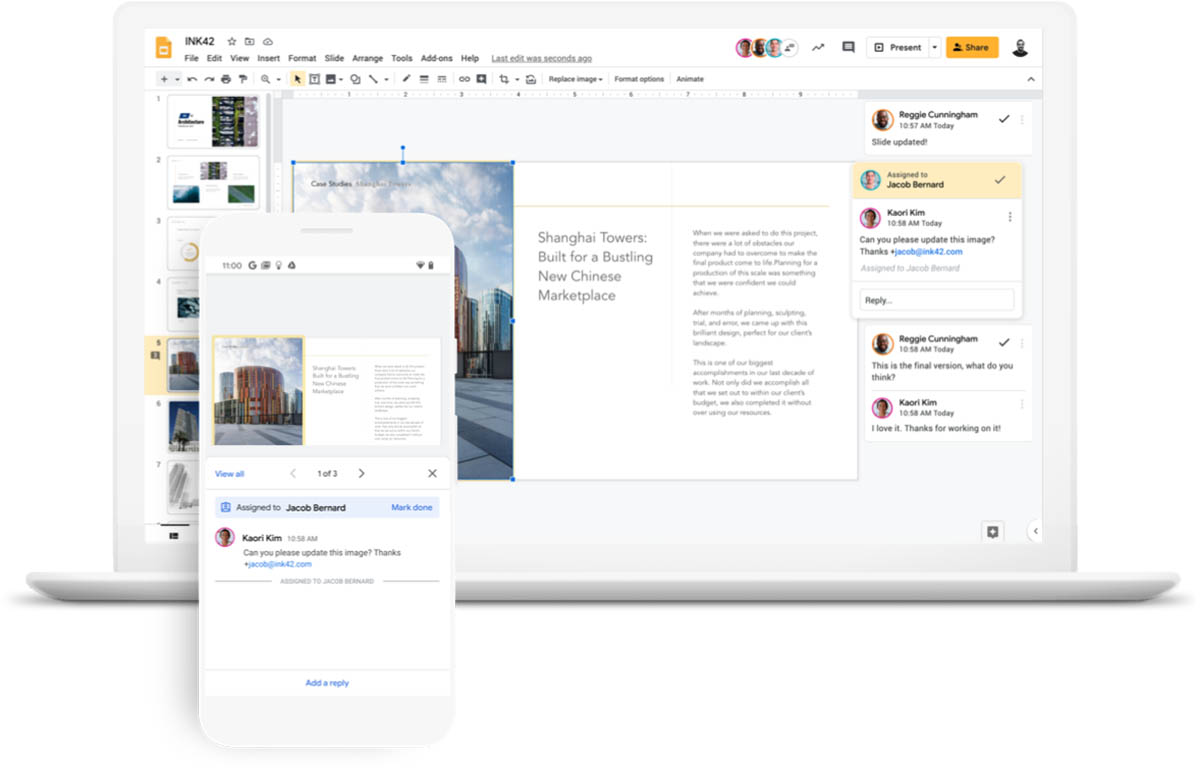This screenshot has width=1200, height=768.
Task: Select the Insert image tool
Action: click(x=333, y=78)
